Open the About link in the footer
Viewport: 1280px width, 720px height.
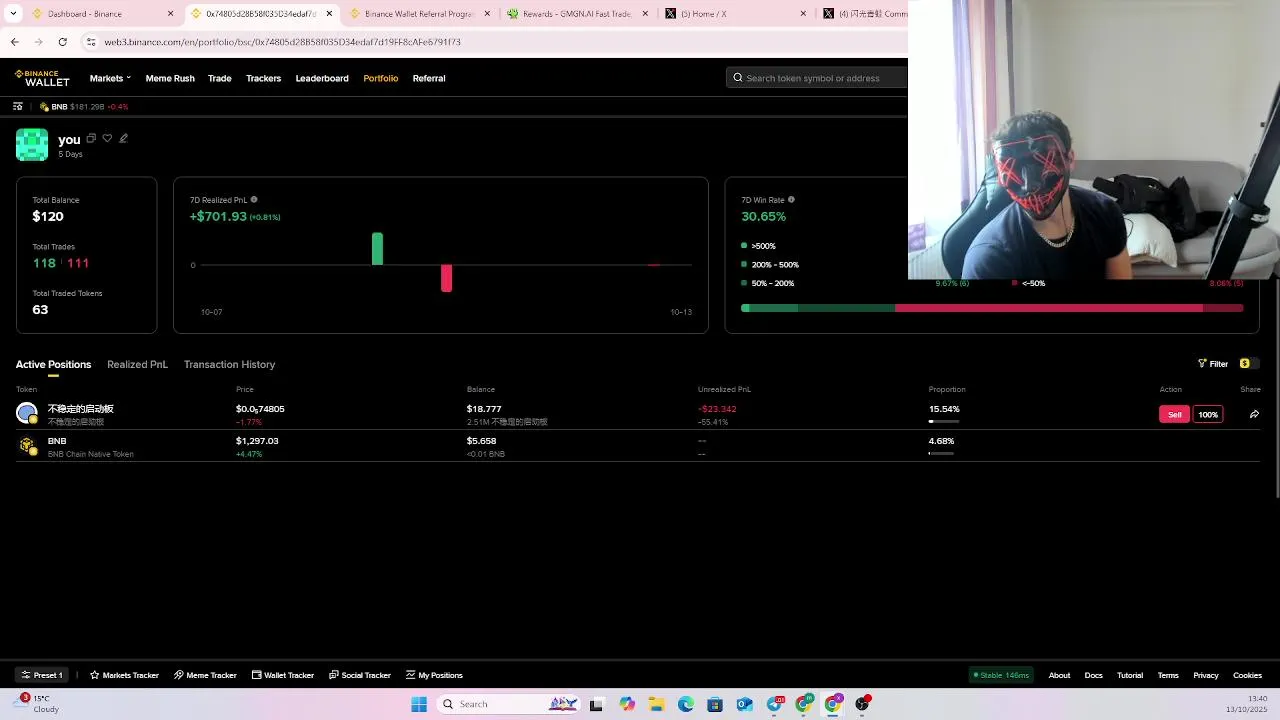1059,675
